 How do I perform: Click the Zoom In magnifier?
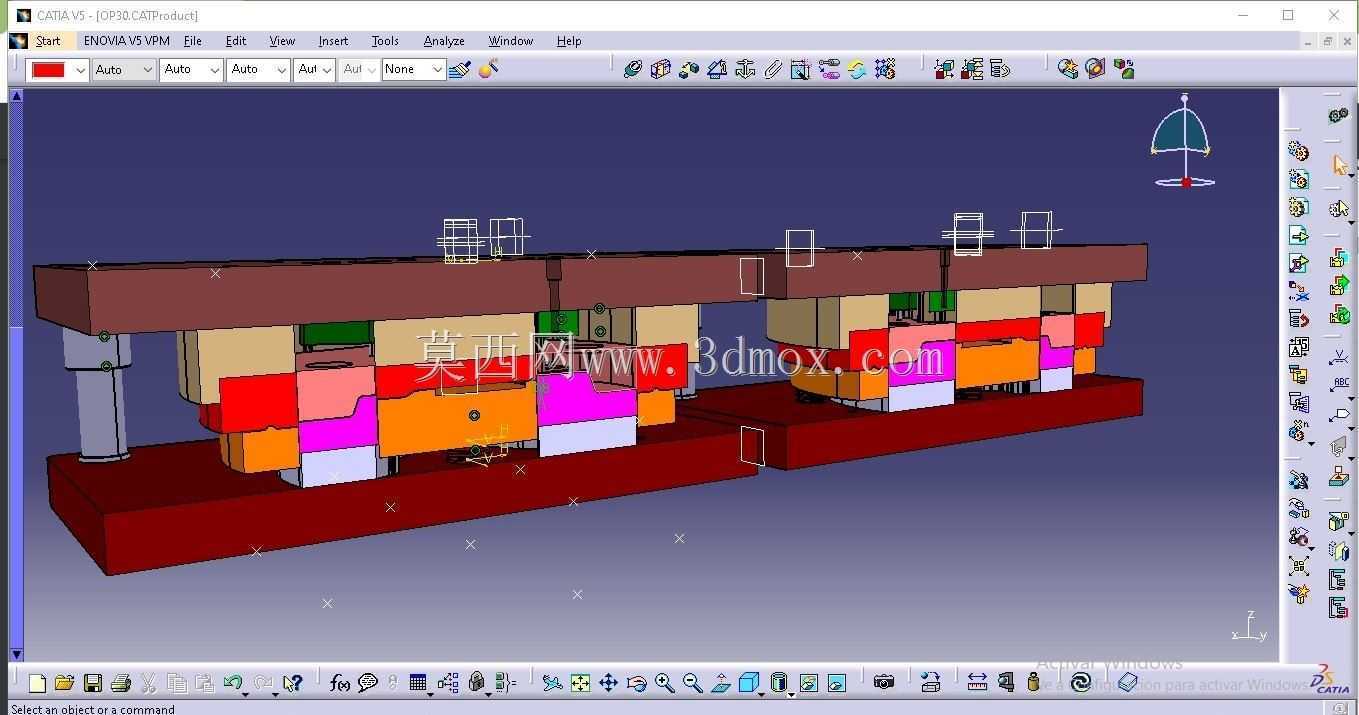[x=664, y=683]
